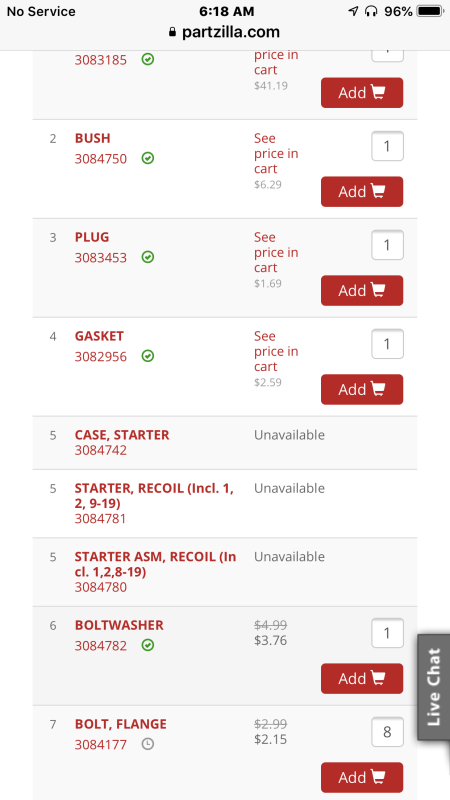This screenshot has width=450, height=800.
Task: Add BUSH to cart
Action: [x=362, y=191]
